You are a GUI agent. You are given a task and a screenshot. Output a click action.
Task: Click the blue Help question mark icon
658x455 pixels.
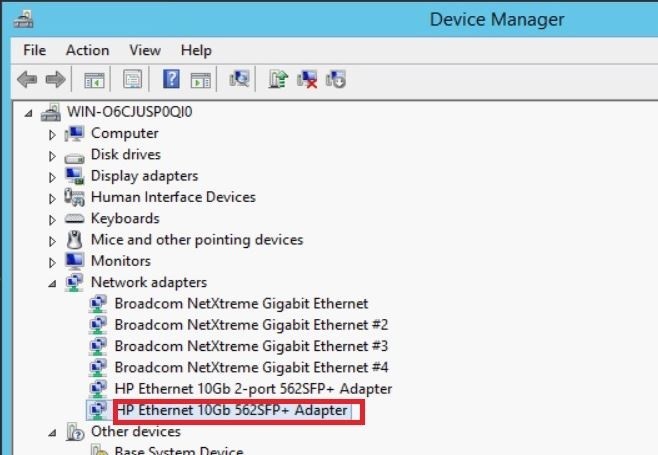[171, 79]
